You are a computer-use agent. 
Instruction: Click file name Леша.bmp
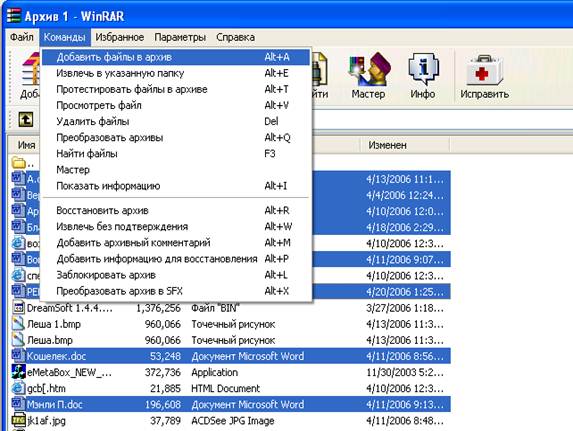[x=50, y=340]
